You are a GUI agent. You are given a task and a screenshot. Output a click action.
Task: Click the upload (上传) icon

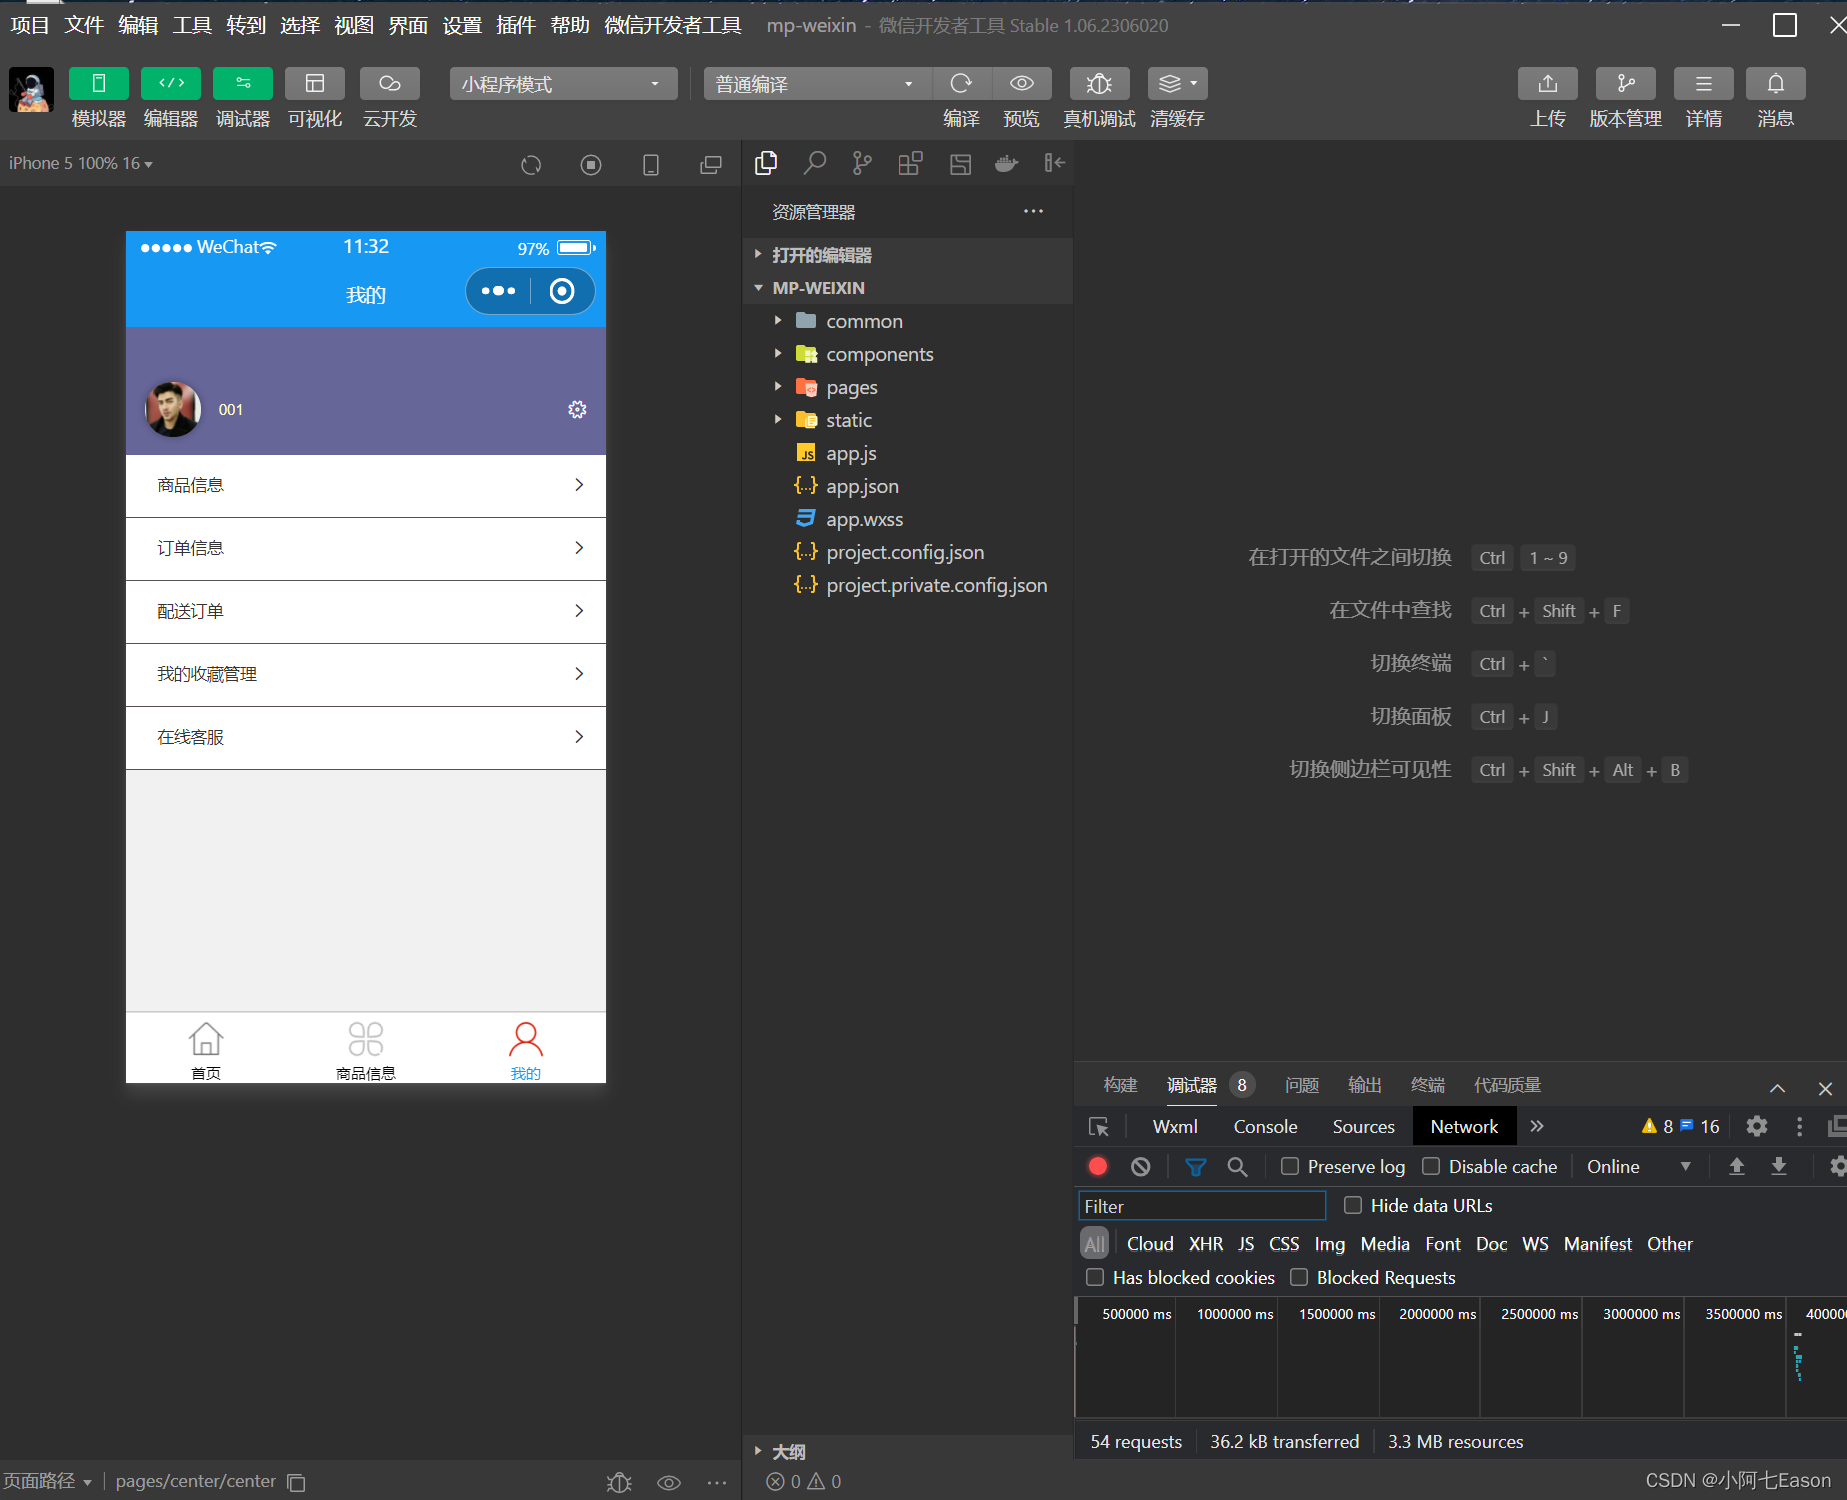[1547, 84]
